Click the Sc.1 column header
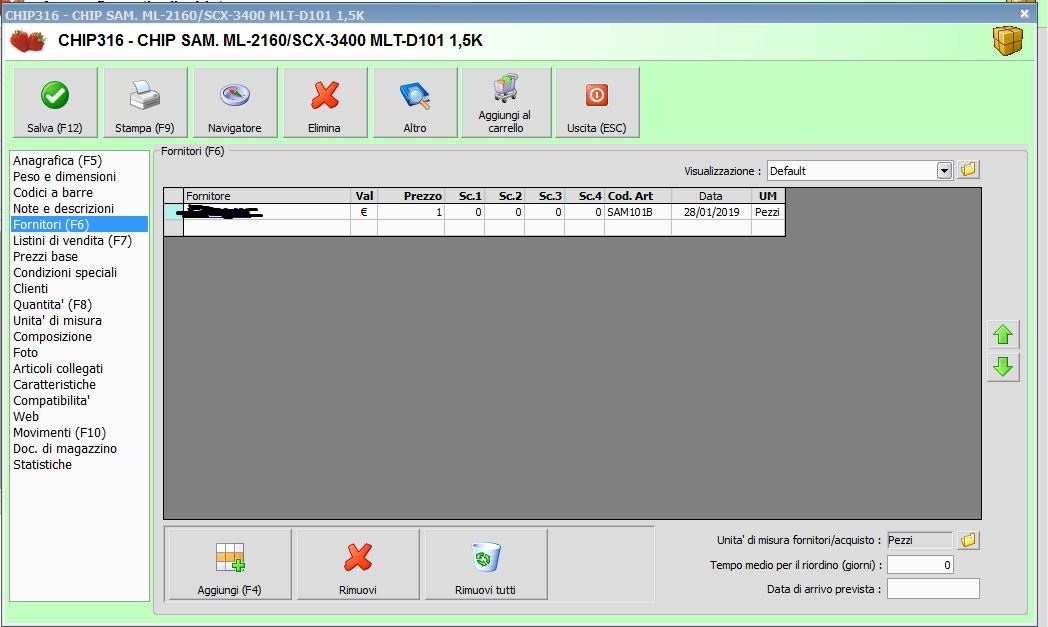Screen dimensions: 1048x627 465,196
